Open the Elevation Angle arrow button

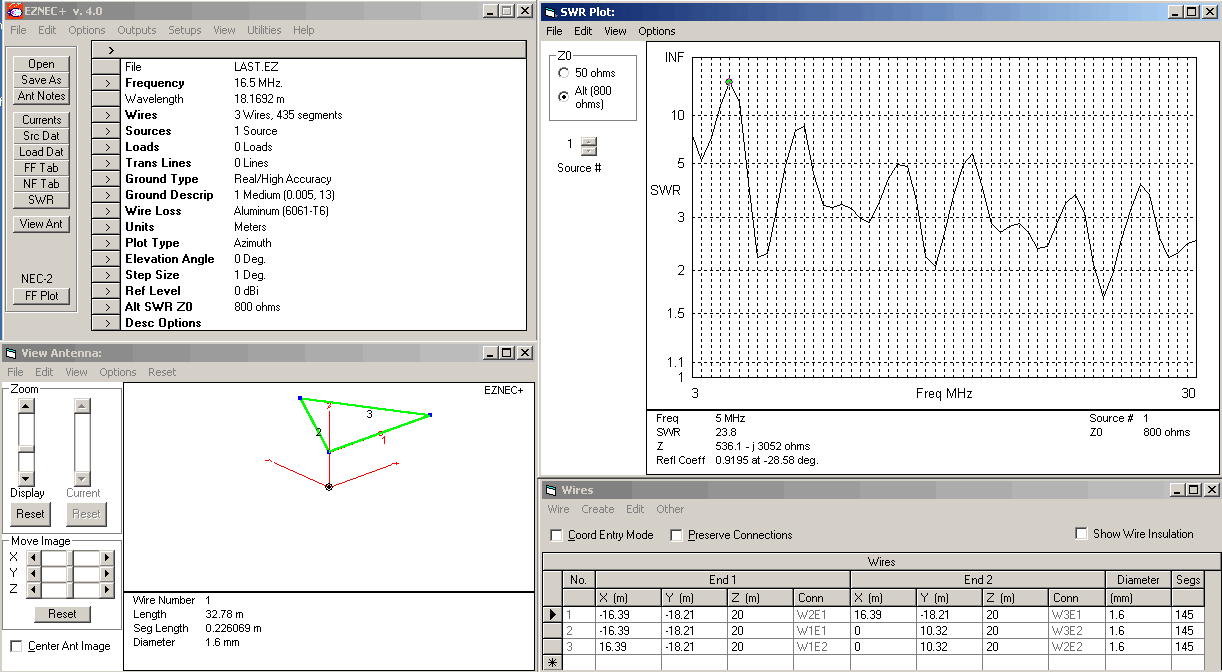click(106, 259)
